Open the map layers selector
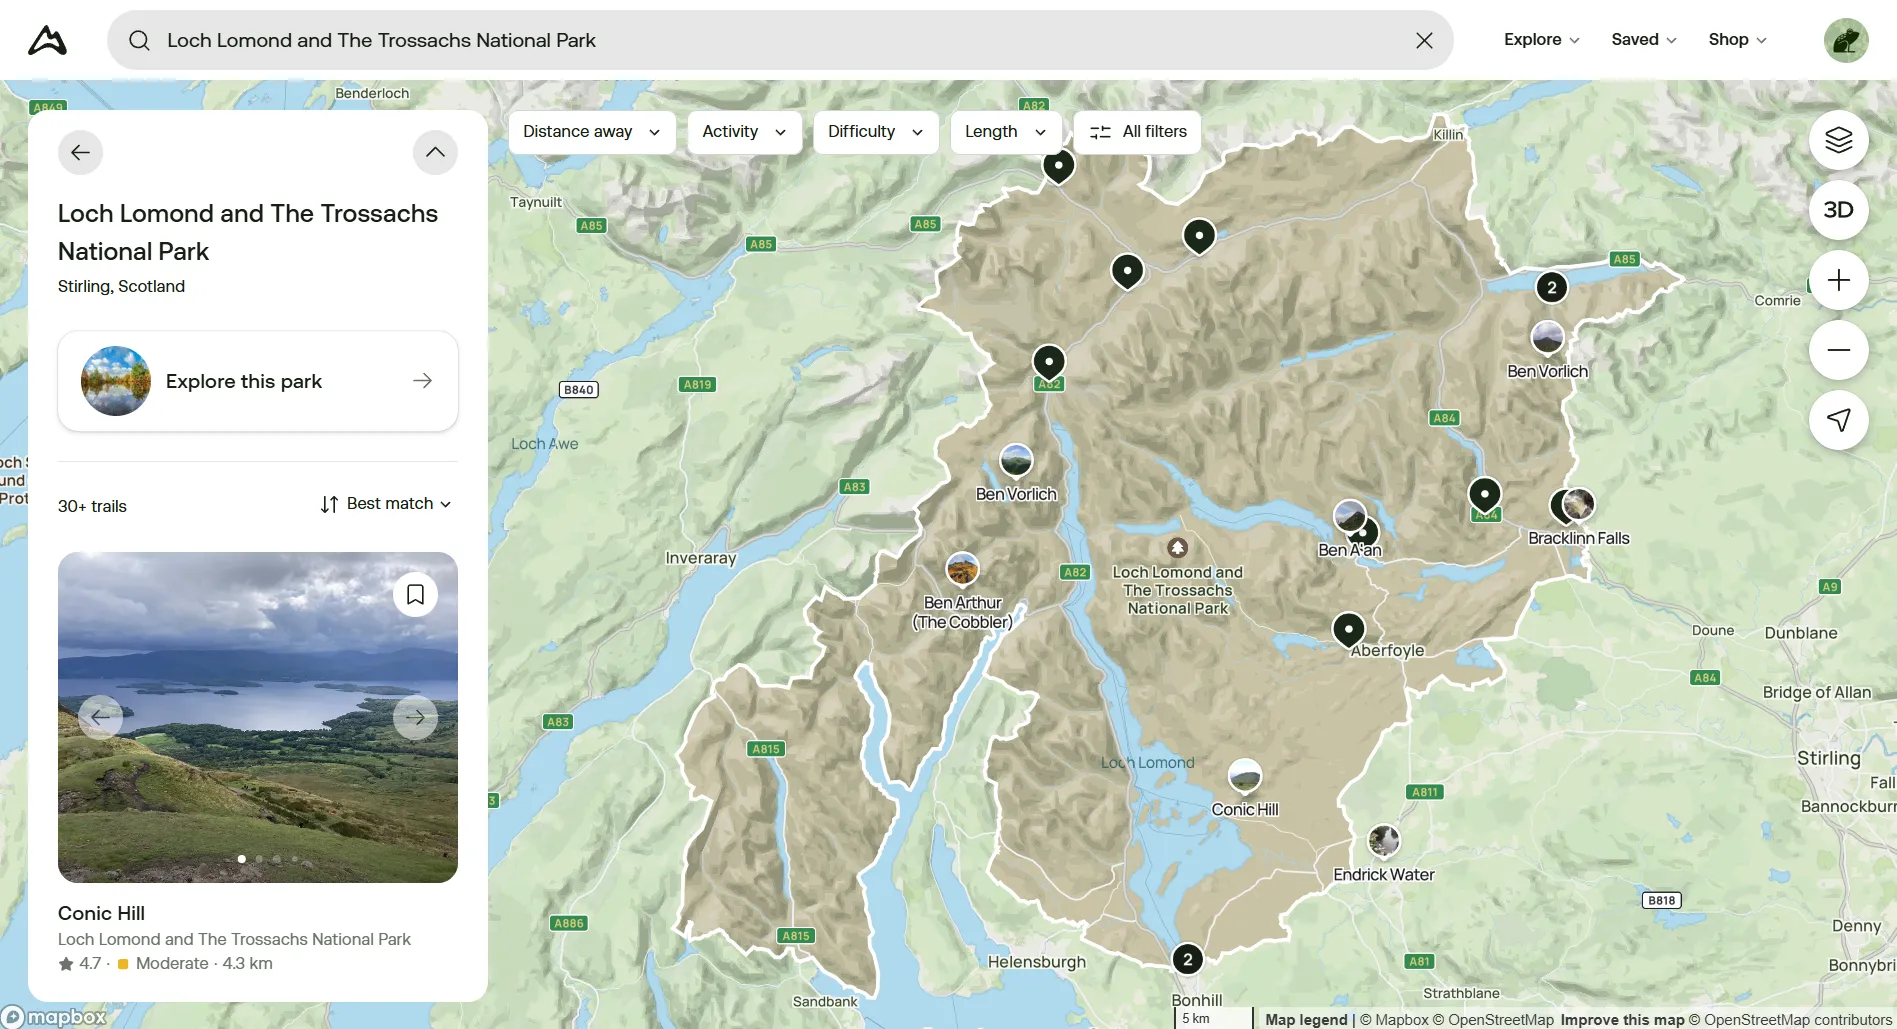The image size is (1897, 1029). tap(1838, 140)
